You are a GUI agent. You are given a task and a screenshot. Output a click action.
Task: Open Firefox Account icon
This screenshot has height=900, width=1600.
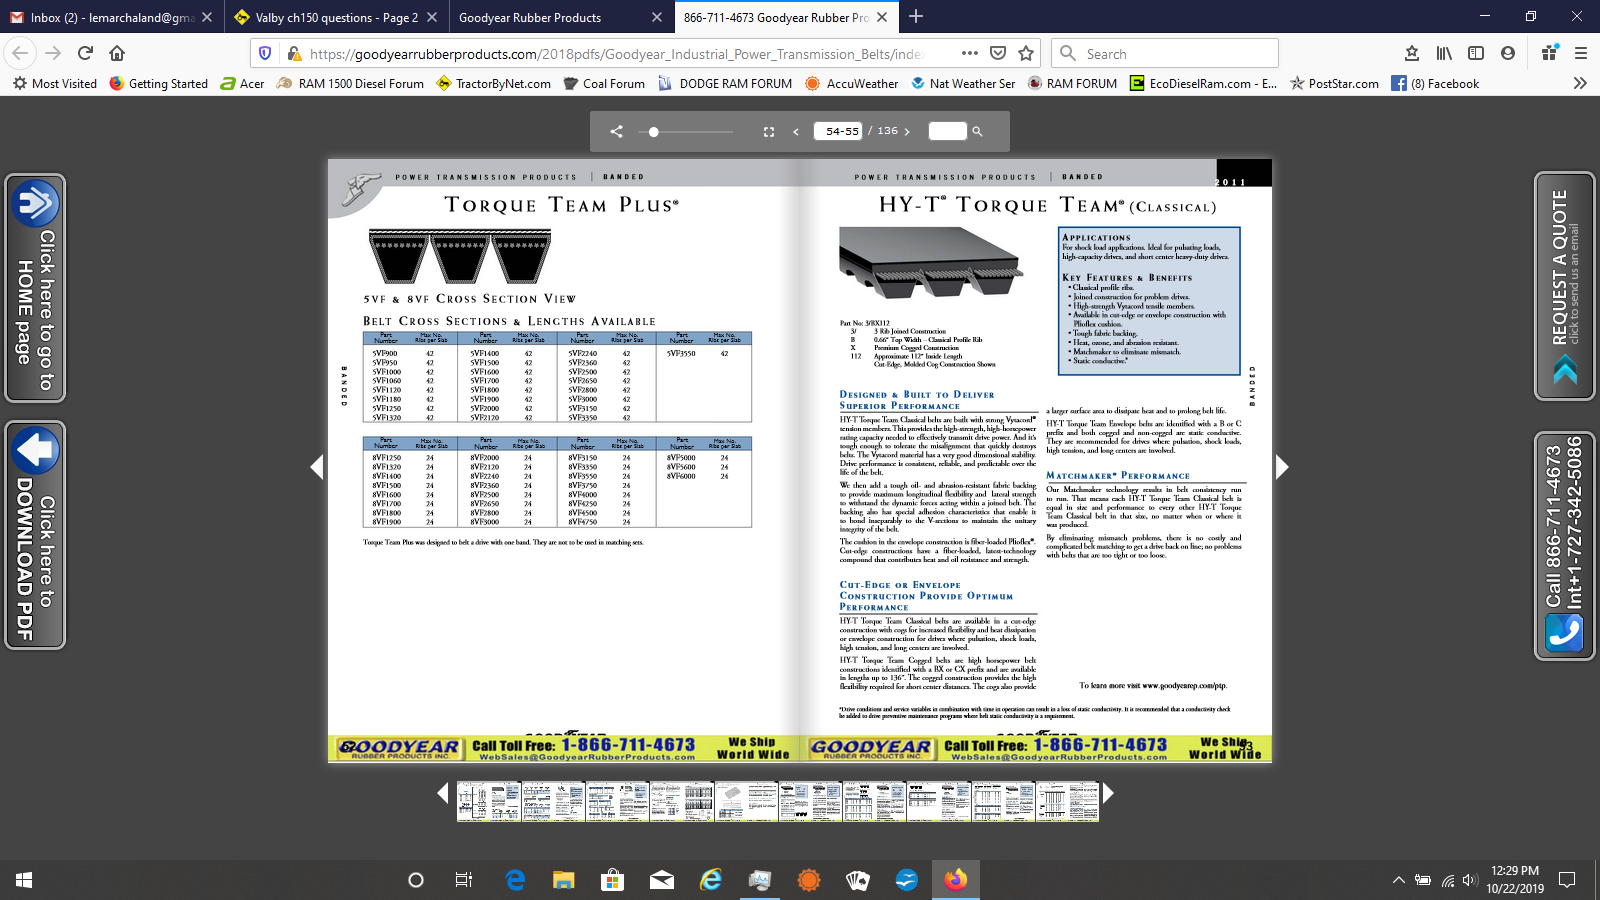click(x=1508, y=53)
